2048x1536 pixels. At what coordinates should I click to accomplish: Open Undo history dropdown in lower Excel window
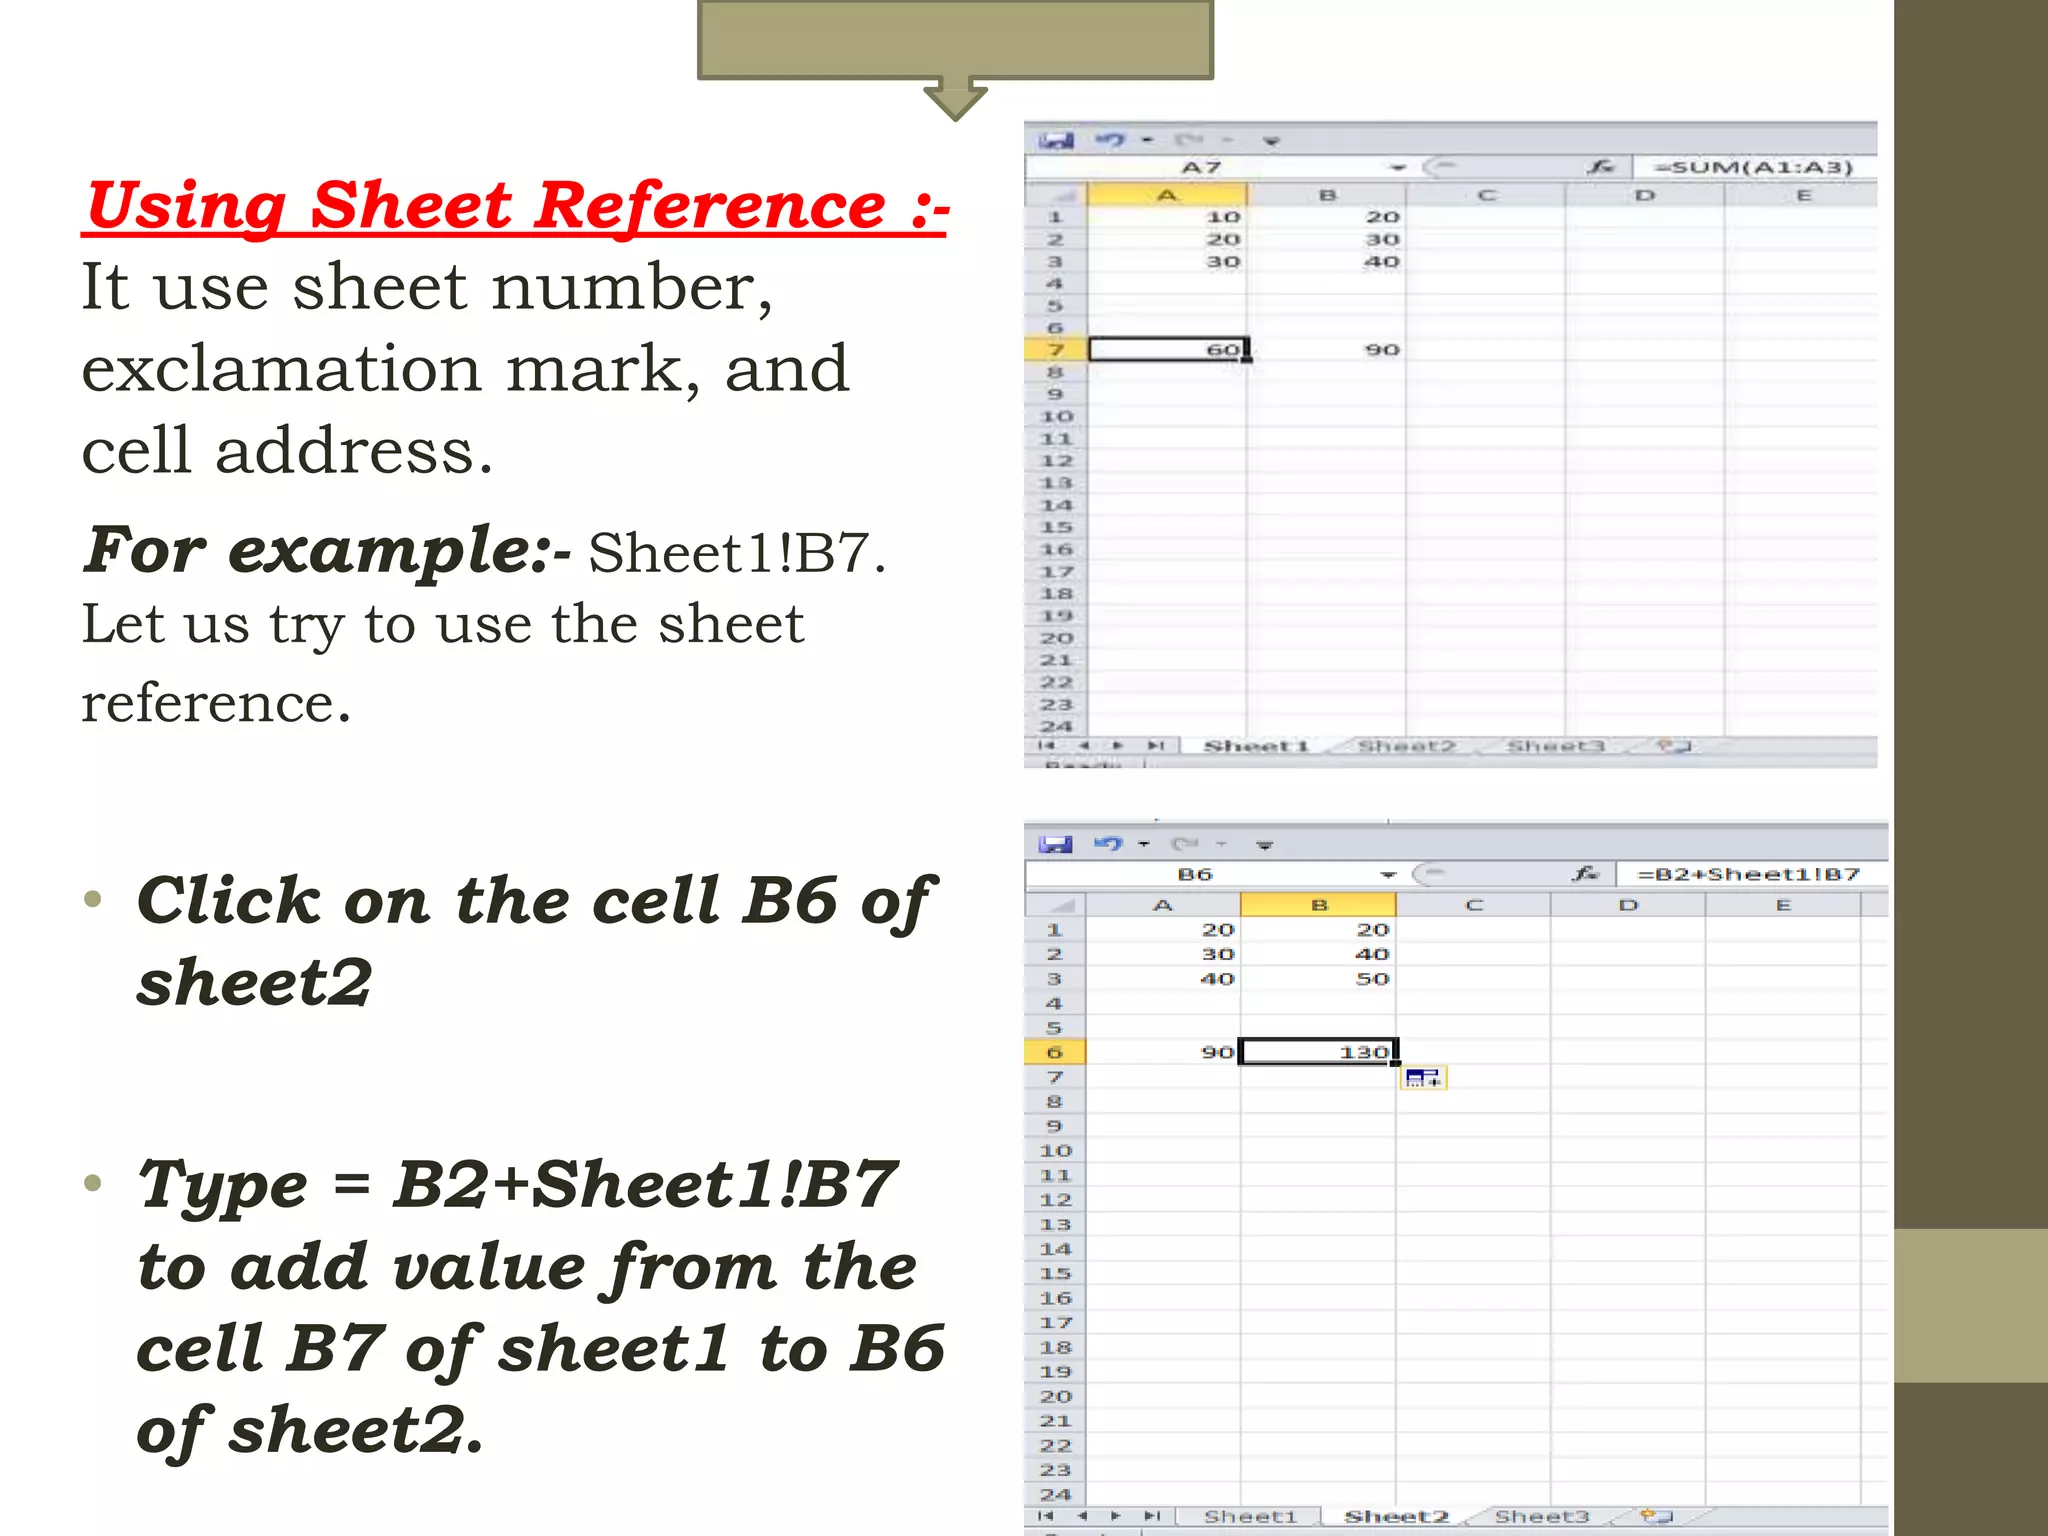click(x=1144, y=845)
